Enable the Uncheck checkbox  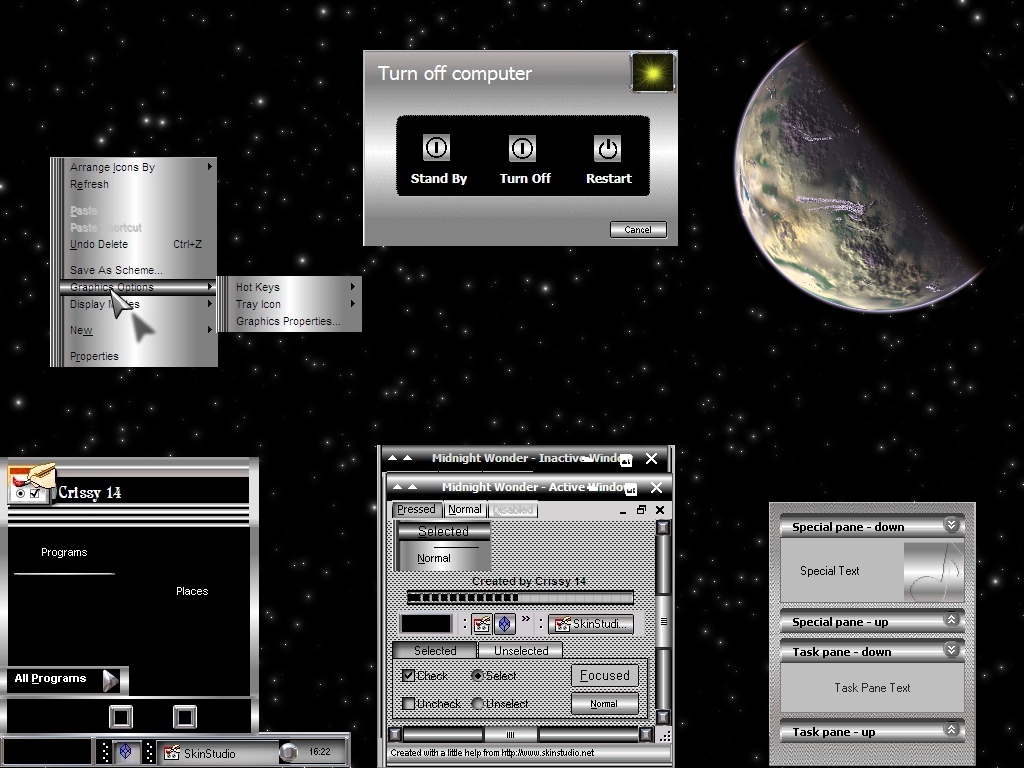(409, 703)
